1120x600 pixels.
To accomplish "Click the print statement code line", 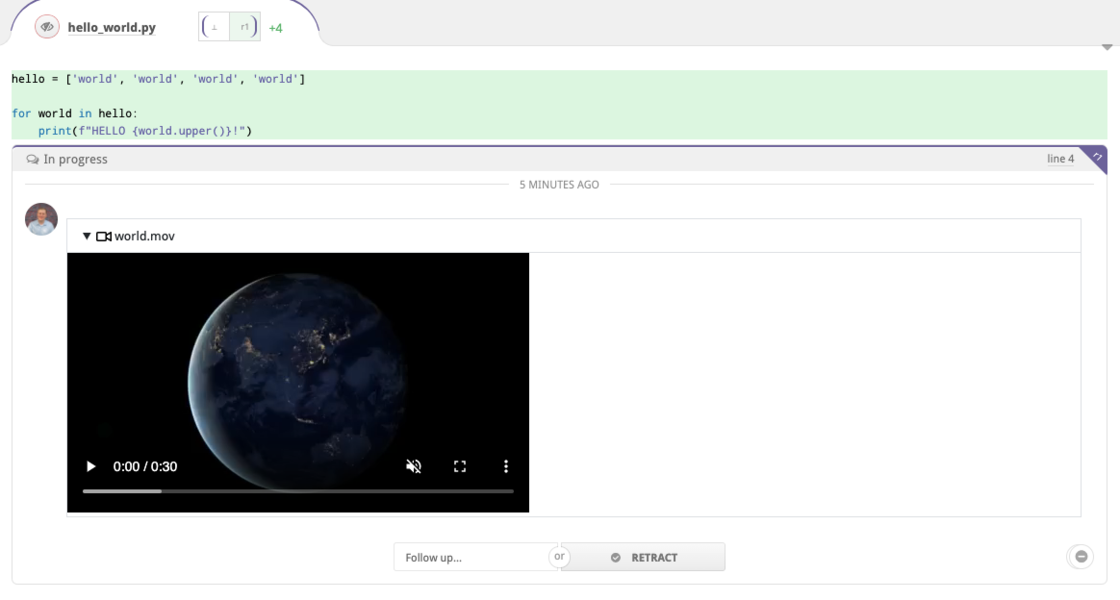I will click(145, 131).
